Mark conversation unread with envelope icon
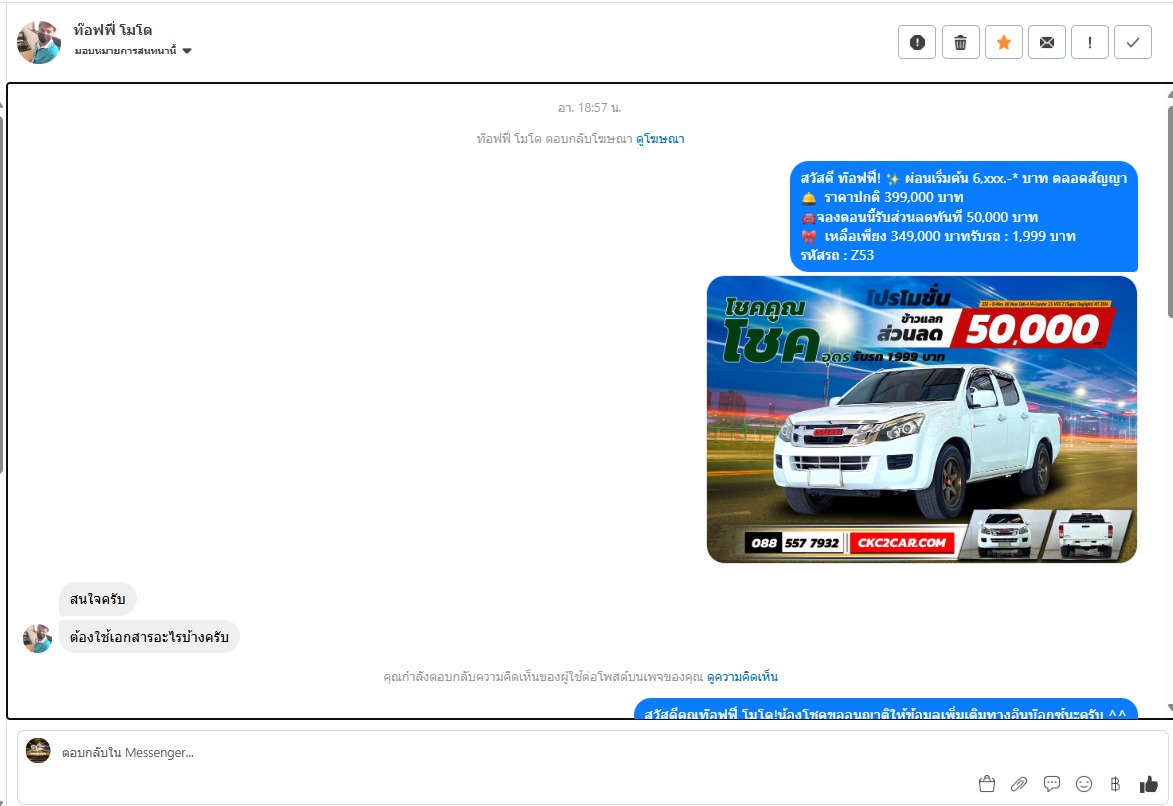Viewport: 1173px width, 806px height. (1047, 43)
